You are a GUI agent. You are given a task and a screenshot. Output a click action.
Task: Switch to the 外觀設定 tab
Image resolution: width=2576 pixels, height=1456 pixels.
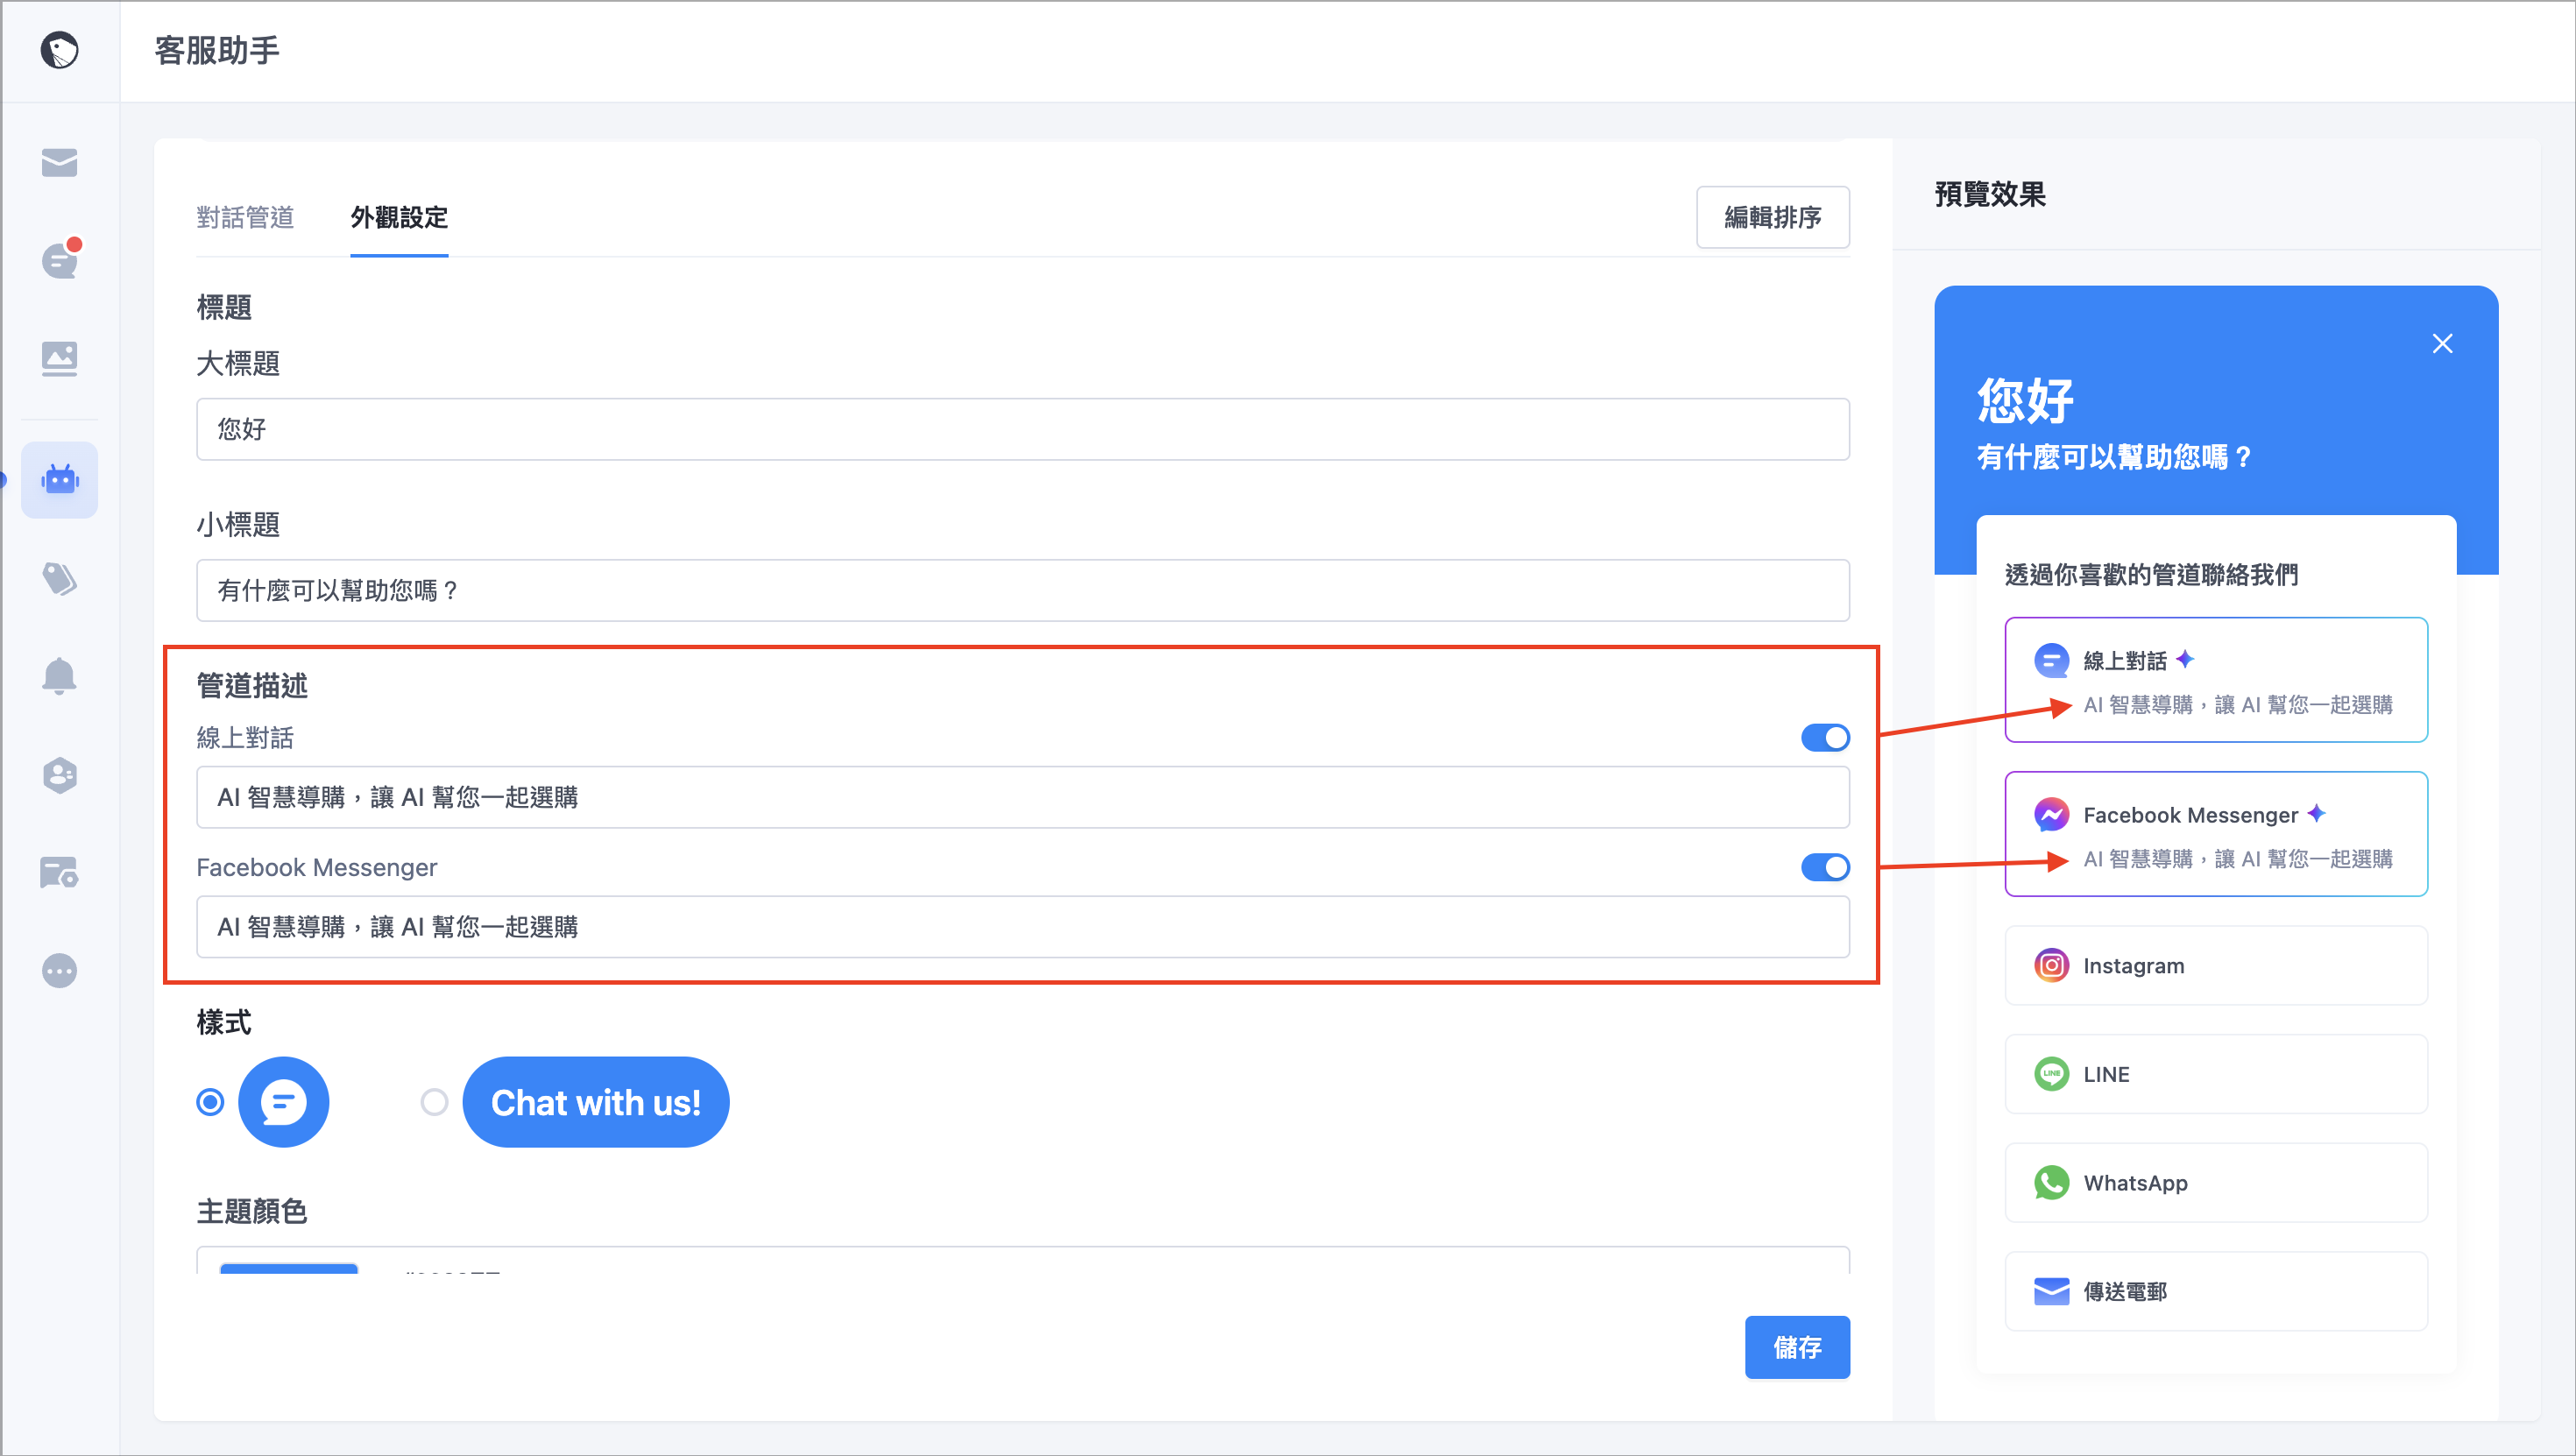pyautogui.click(x=399, y=217)
